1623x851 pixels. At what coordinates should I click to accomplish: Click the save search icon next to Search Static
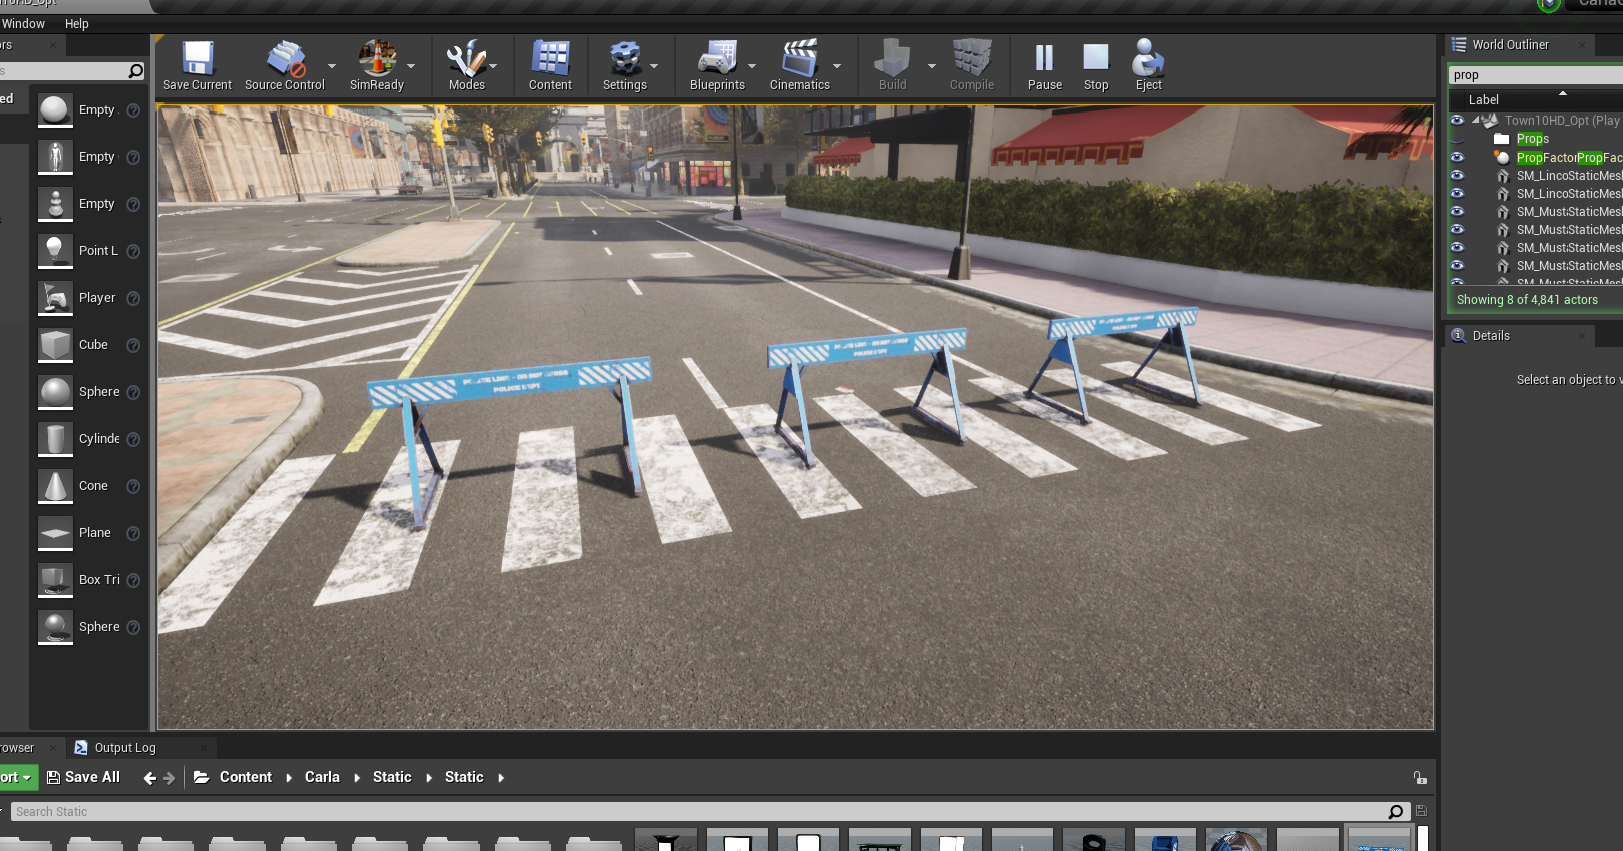pos(1421,811)
